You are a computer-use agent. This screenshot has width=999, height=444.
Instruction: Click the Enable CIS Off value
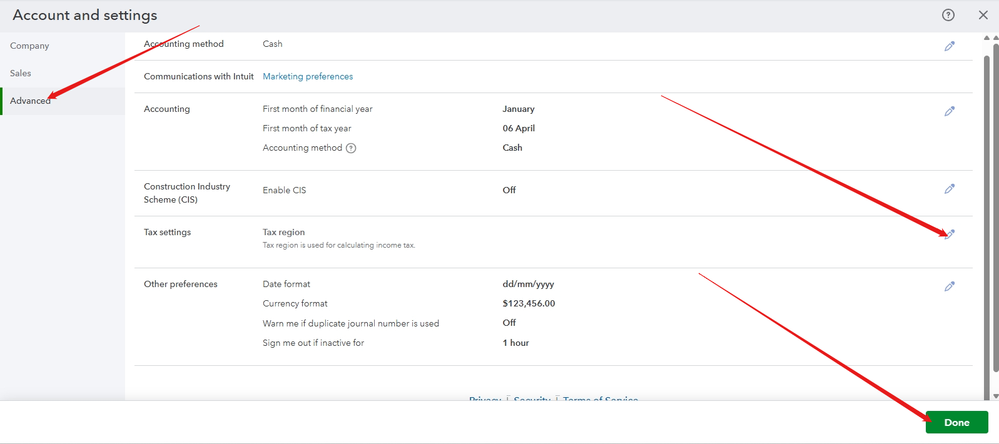509,190
